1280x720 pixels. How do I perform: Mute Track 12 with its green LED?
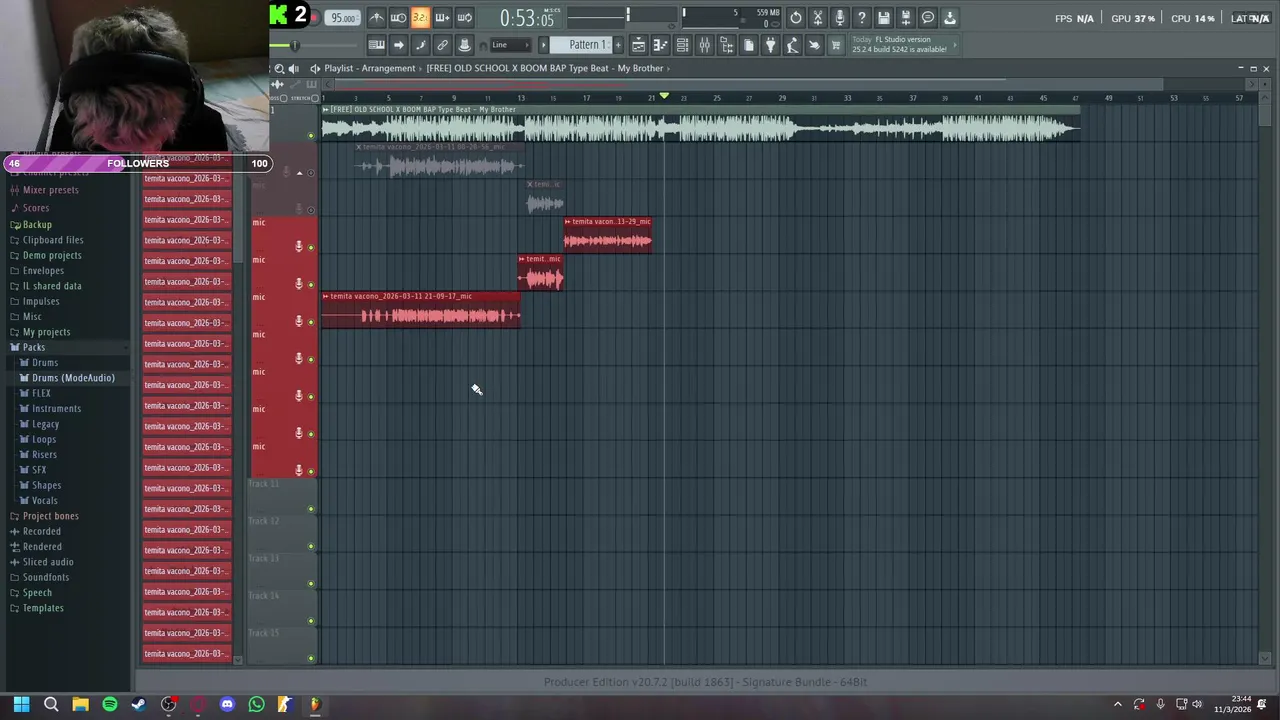310,546
